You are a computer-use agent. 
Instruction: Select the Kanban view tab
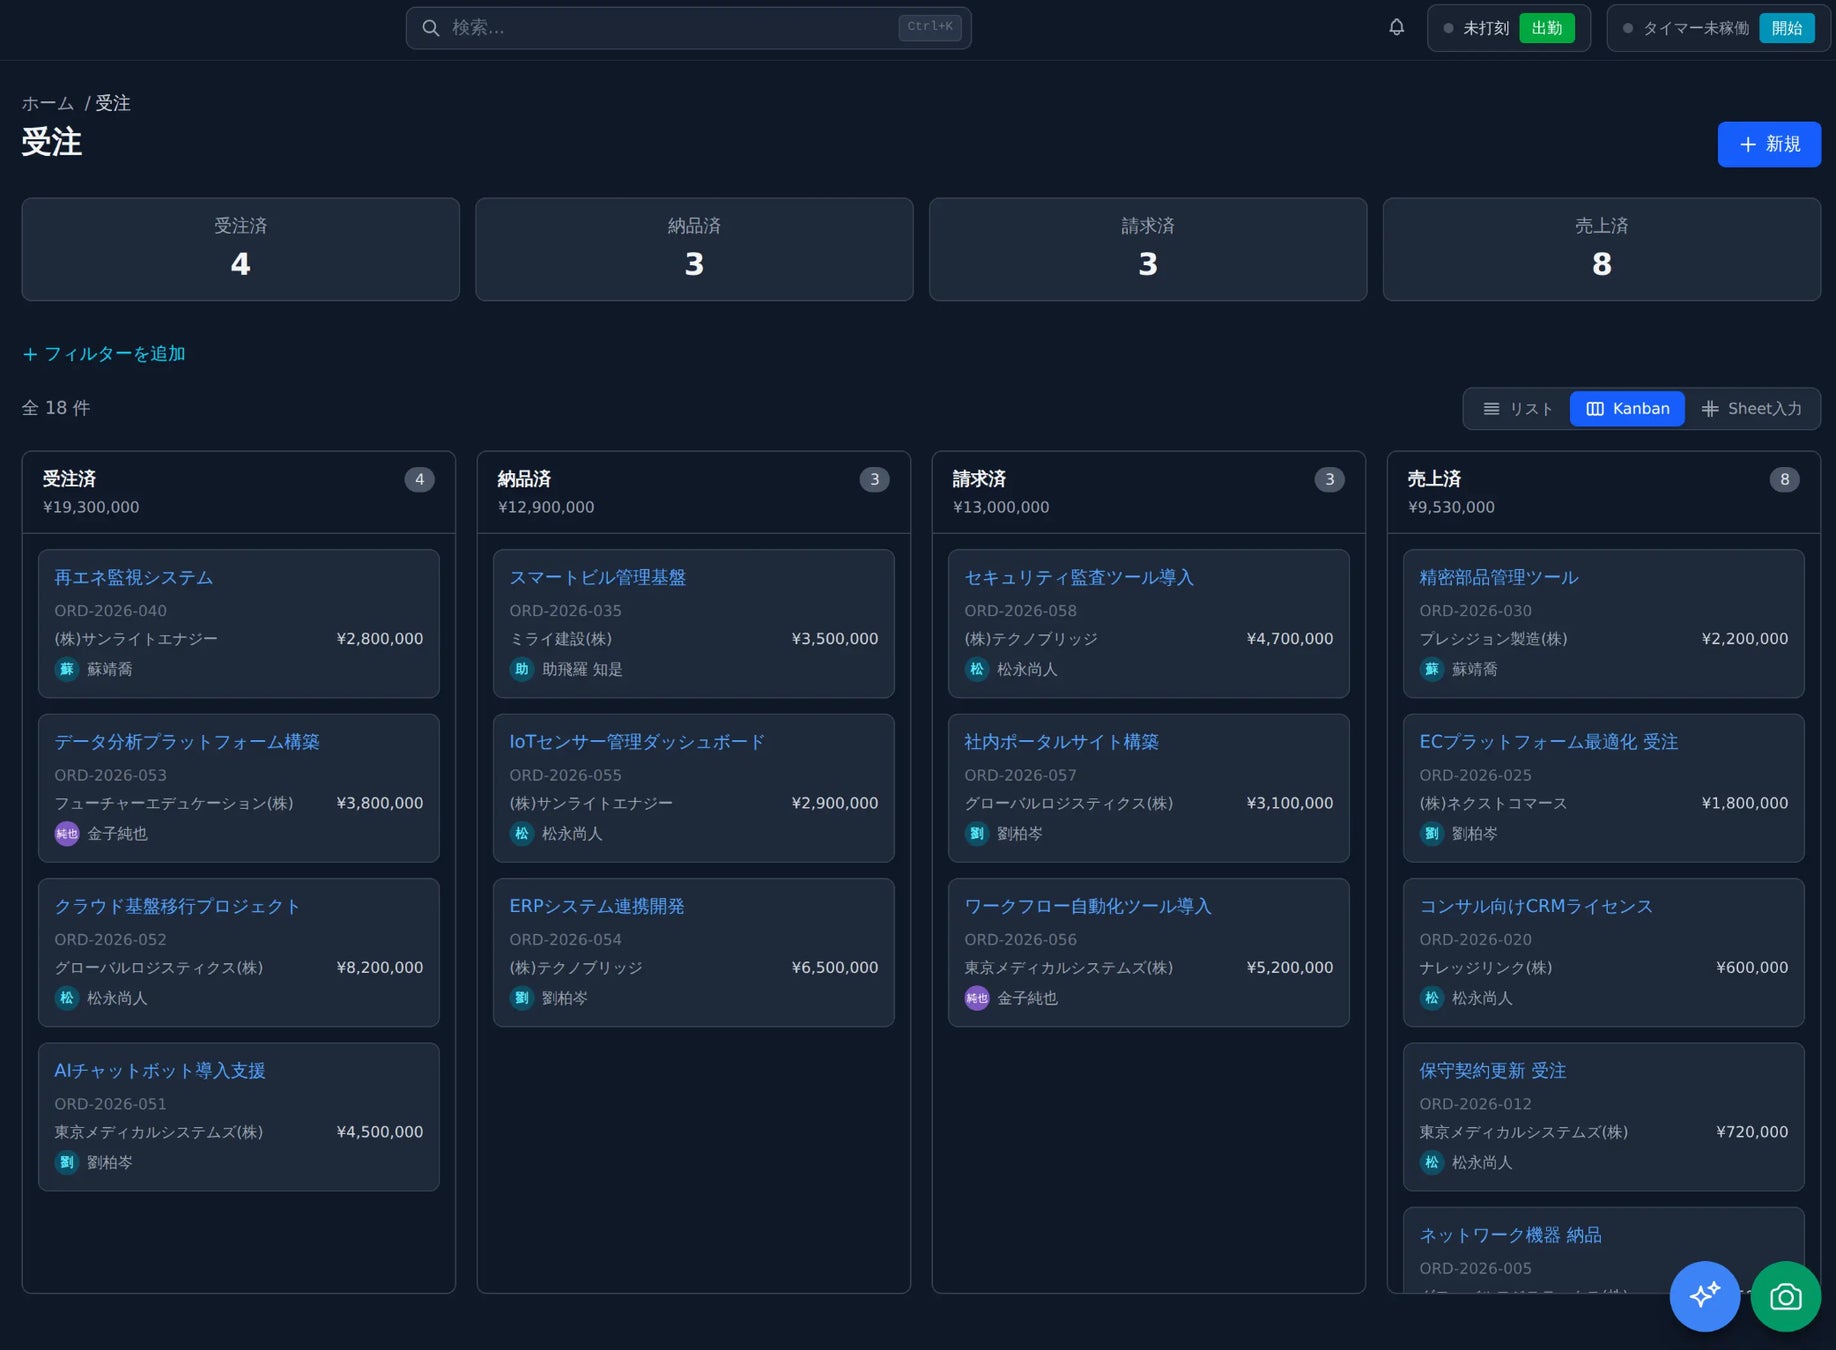tap(1627, 409)
